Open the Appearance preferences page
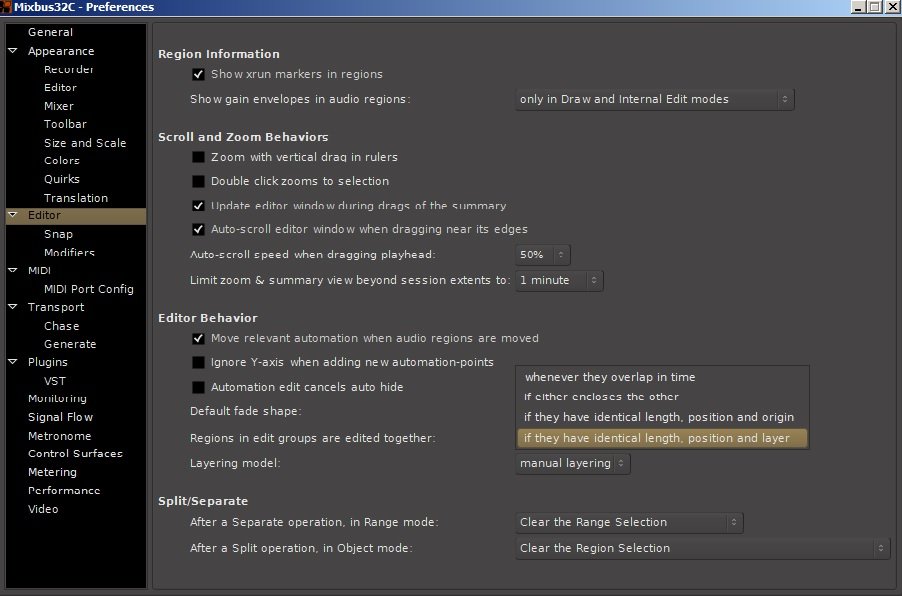Screen dimensions: 902x596 pyautogui.click(x=61, y=51)
